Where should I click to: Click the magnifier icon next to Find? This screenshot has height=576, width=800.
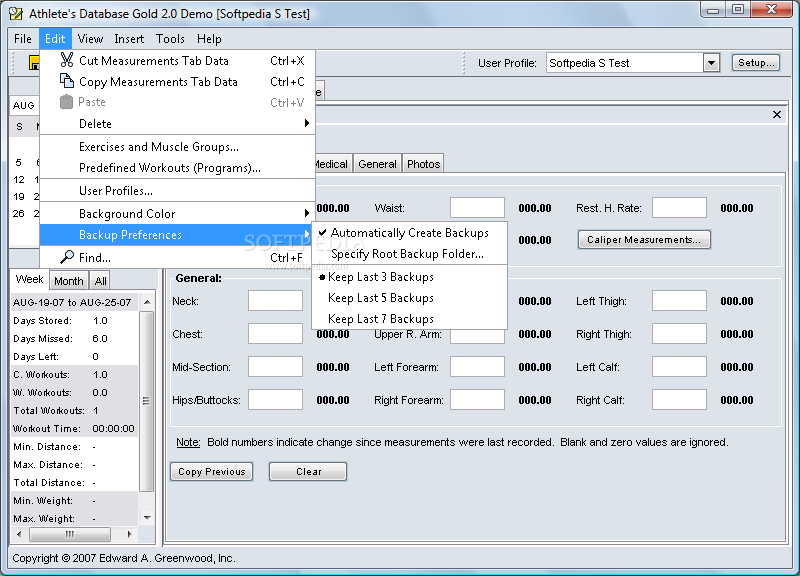click(67, 257)
